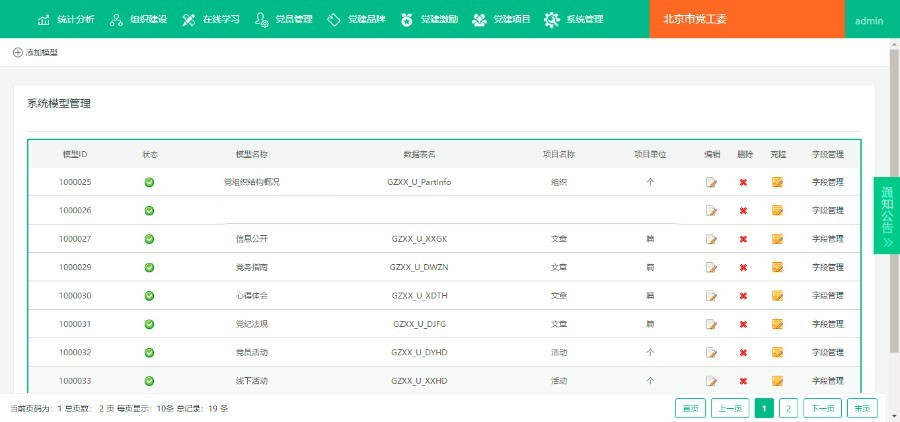
Task: Click clone icon for row 1000029
Action: (x=777, y=268)
